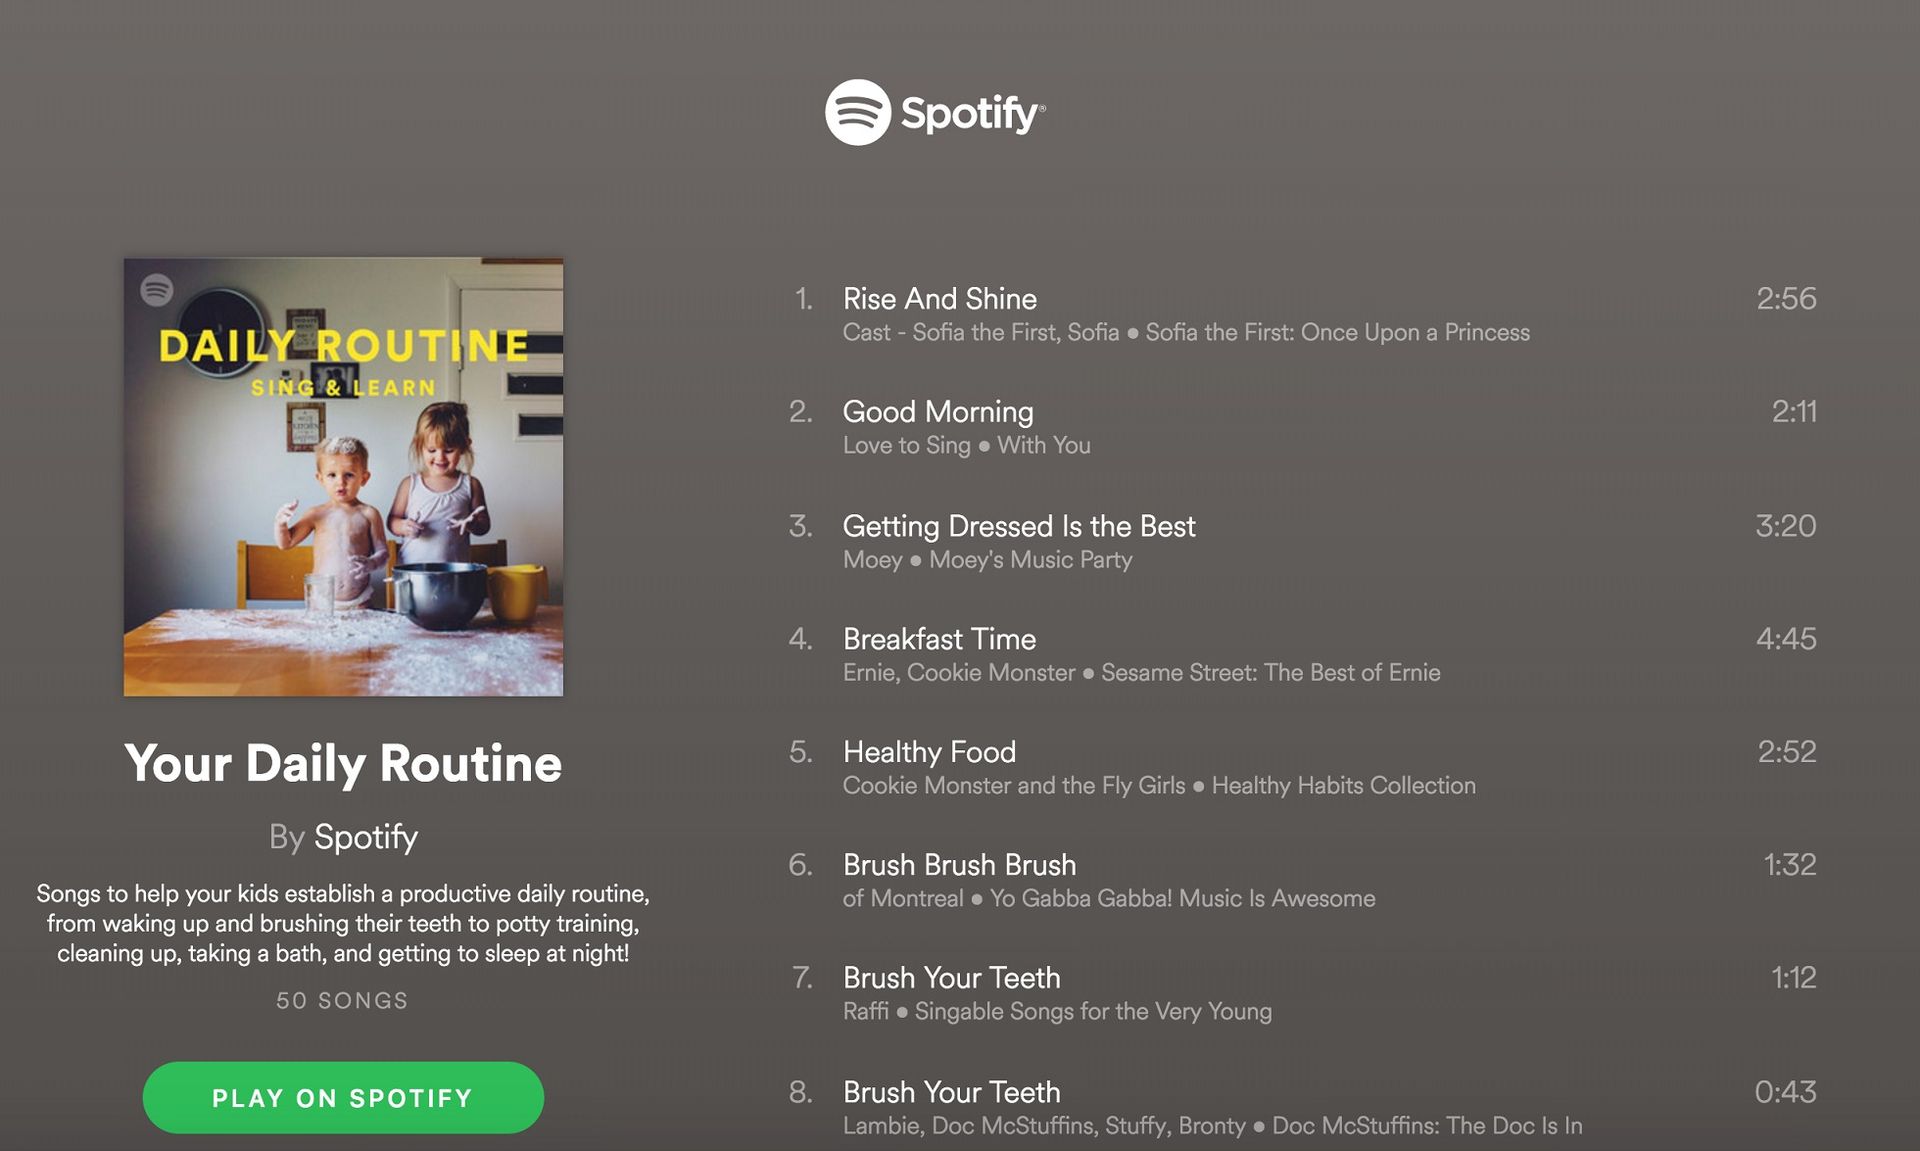
Task: Click artist line 'Cast - Sofia the First, Sofia'
Action: 980,333
